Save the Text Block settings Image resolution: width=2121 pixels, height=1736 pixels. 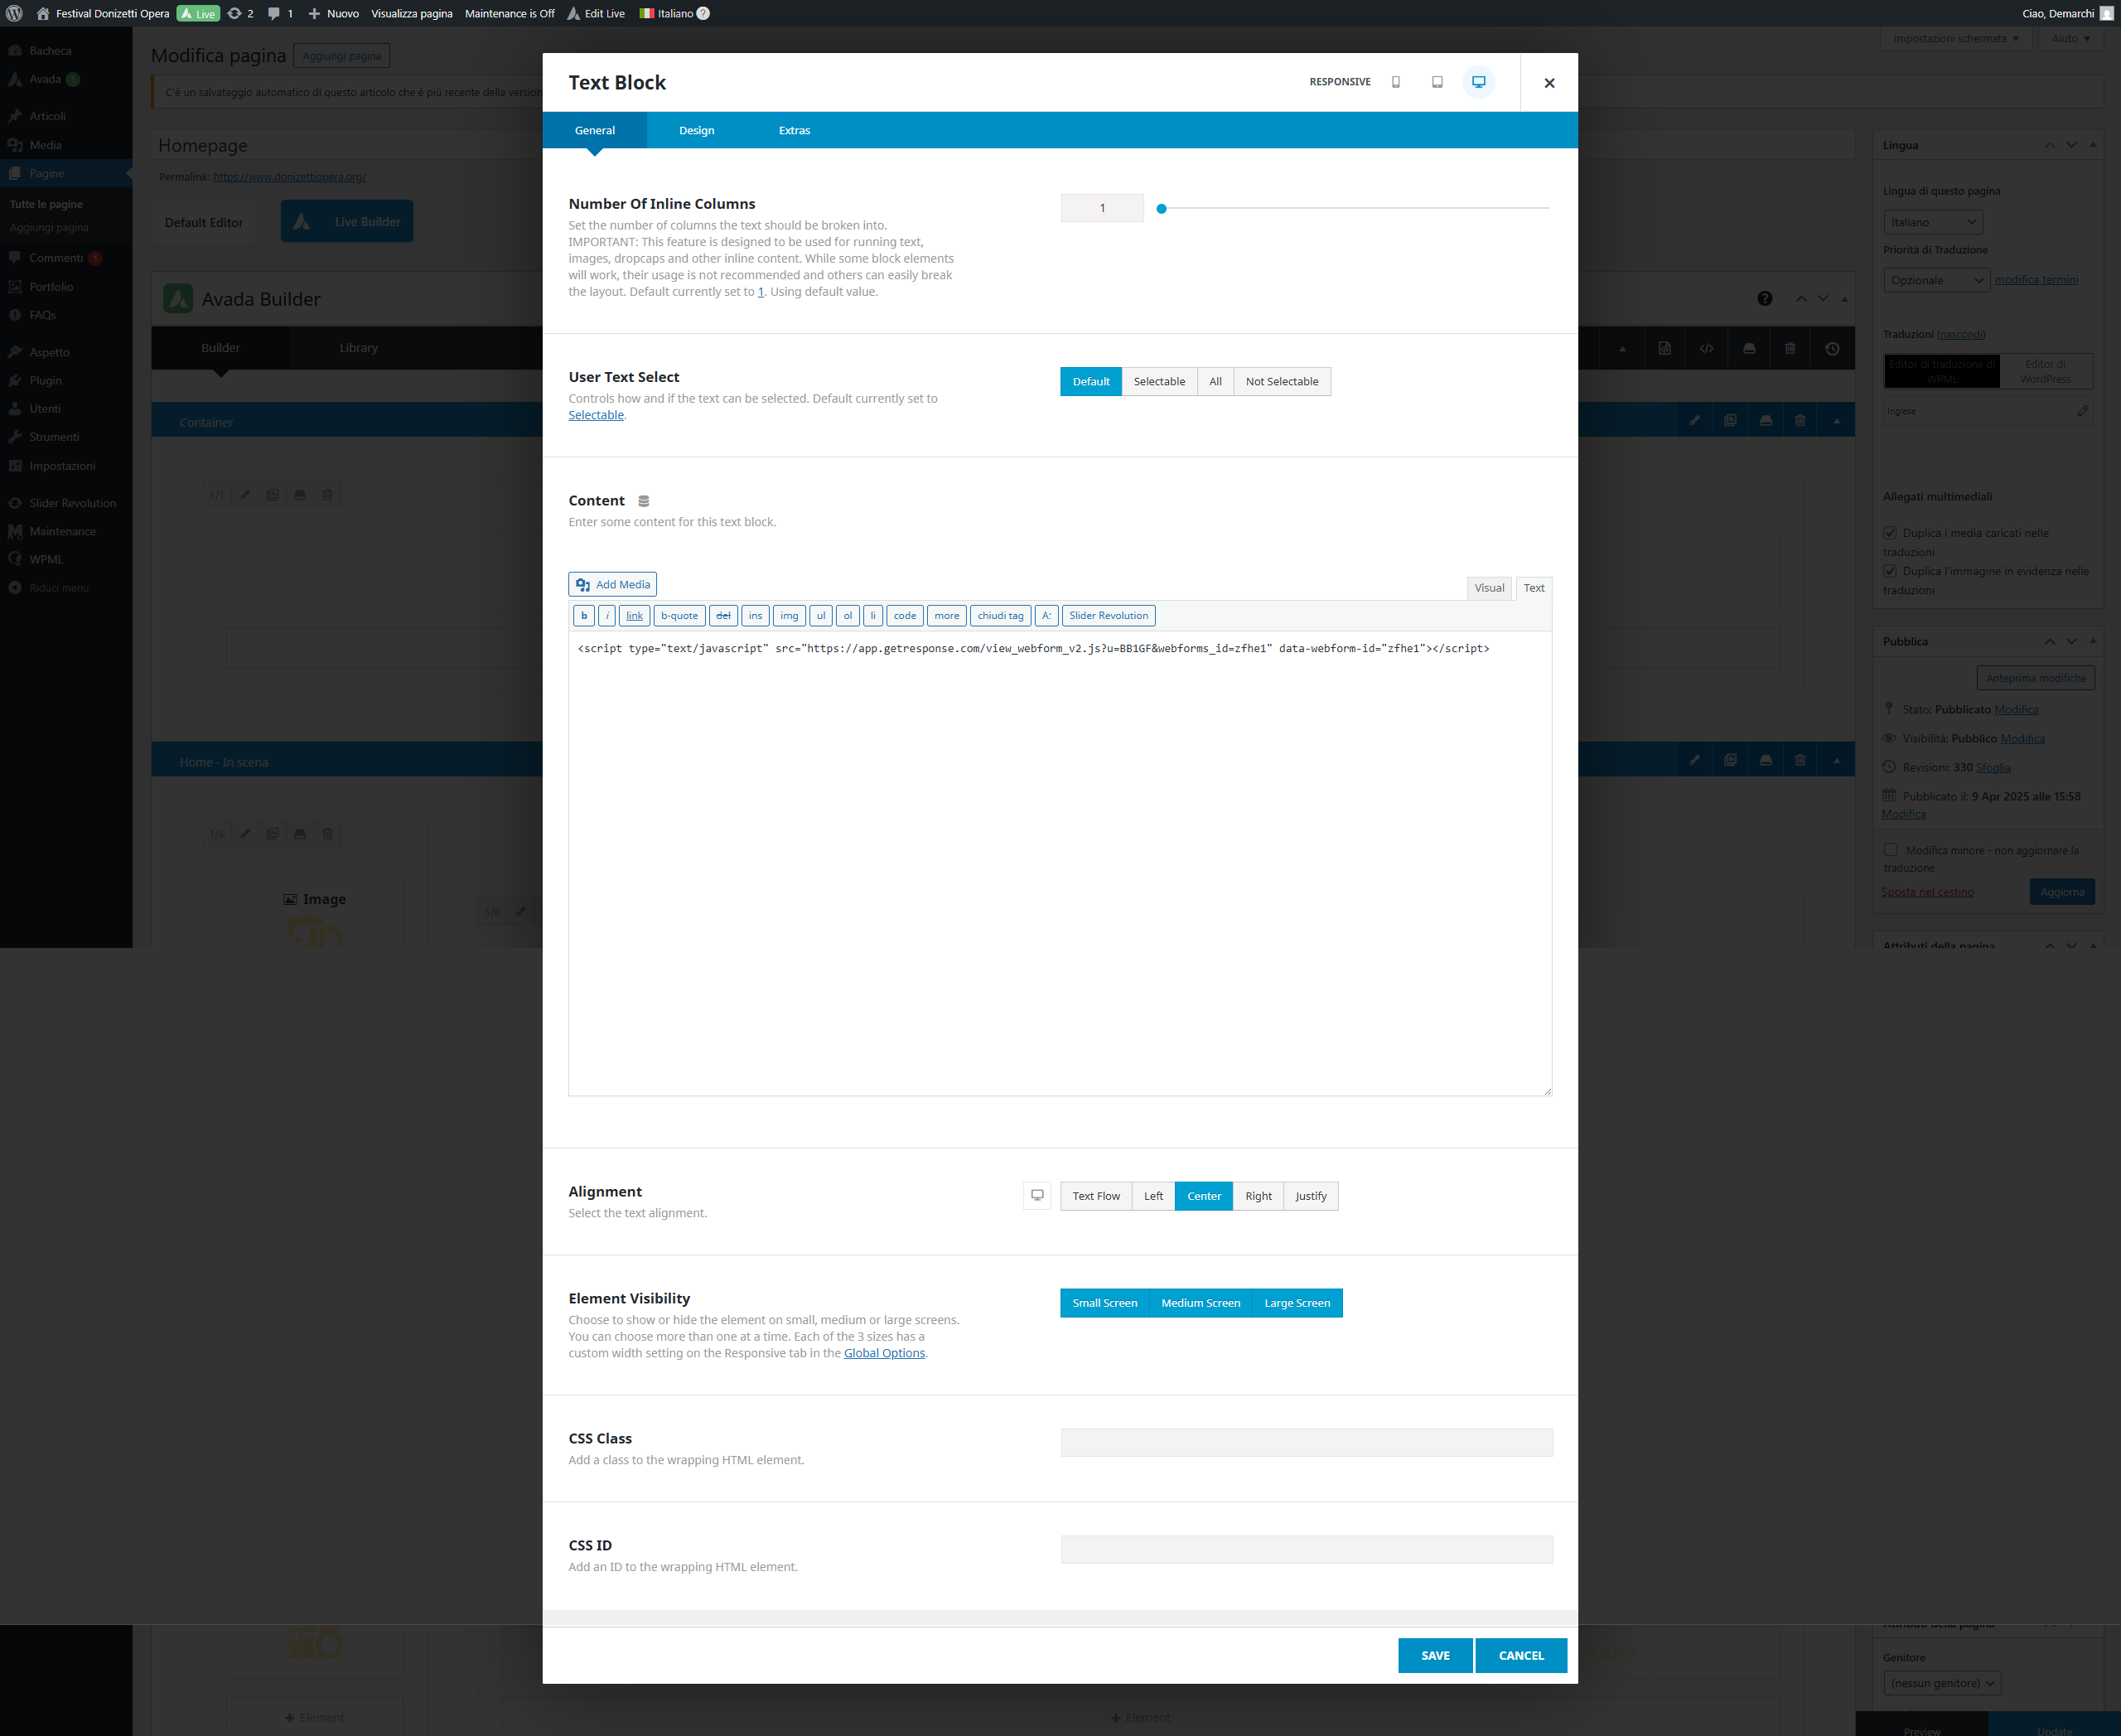tap(1435, 1655)
